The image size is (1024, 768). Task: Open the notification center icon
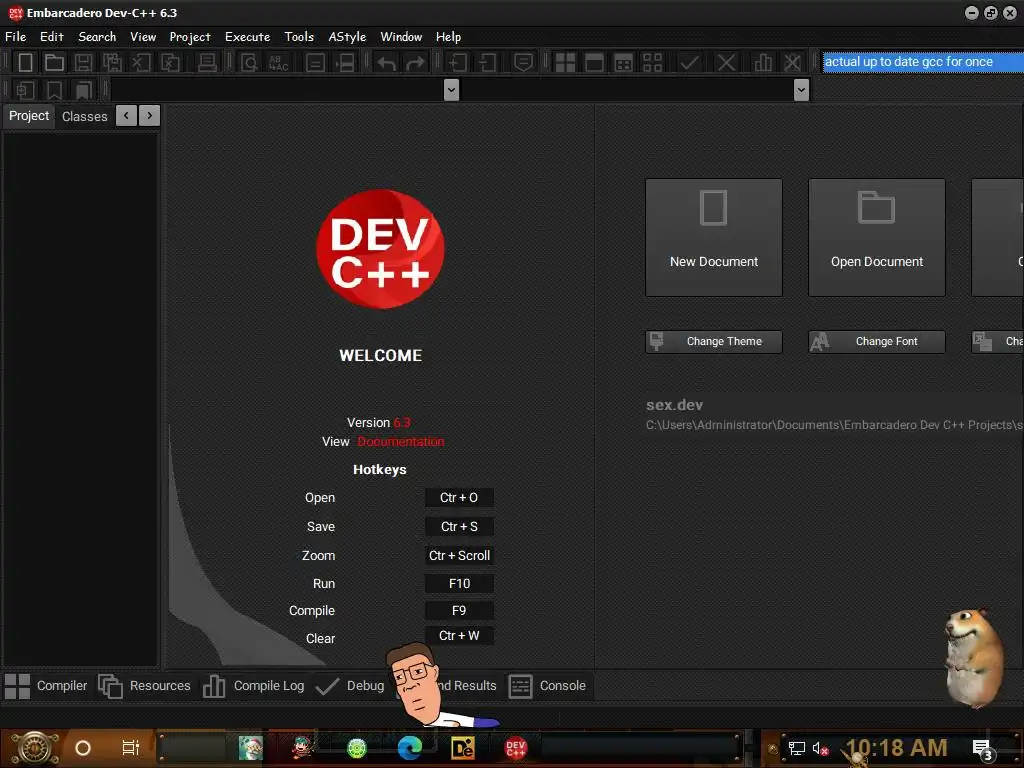click(982, 748)
